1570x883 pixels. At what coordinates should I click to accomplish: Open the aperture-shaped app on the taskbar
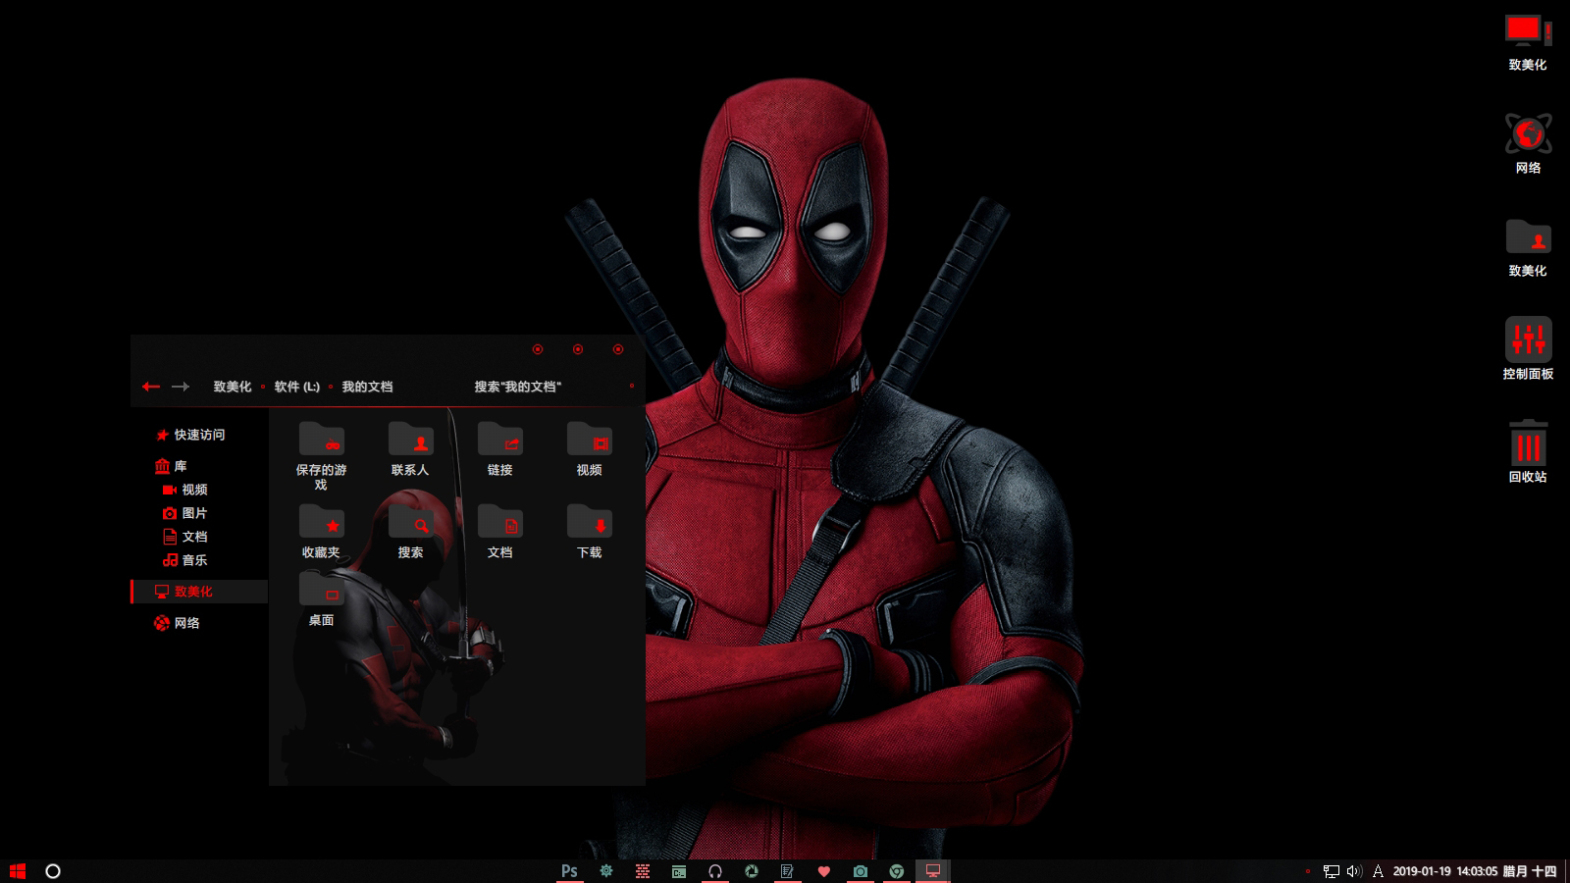pos(751,871)
